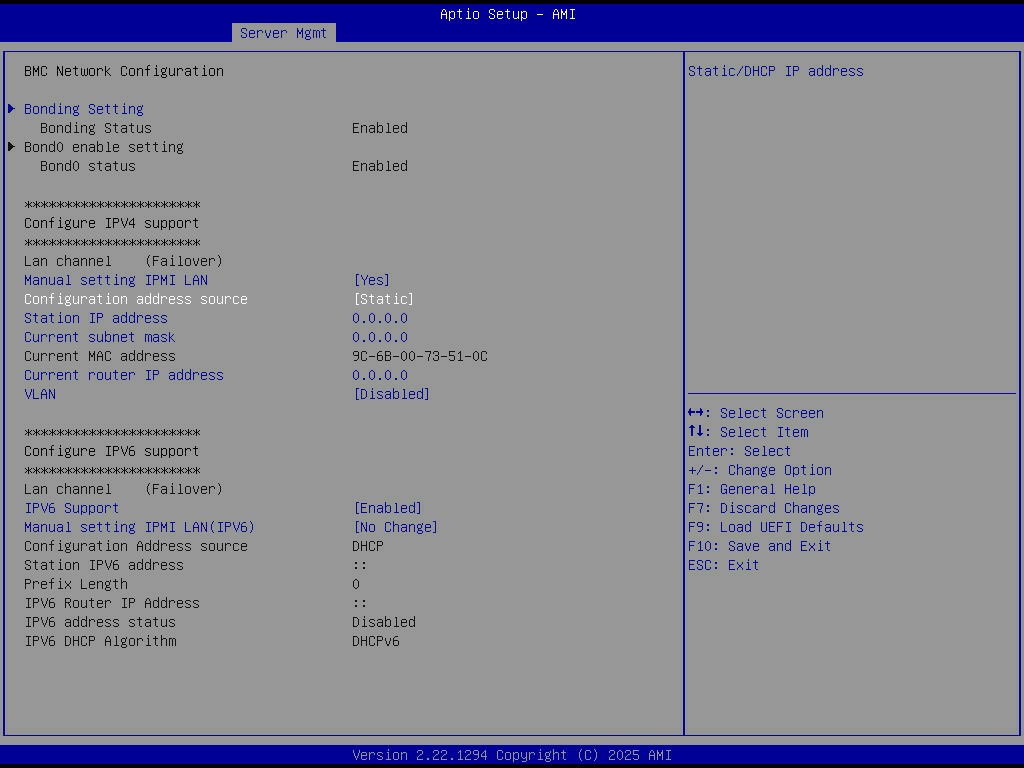Click F7: Discard Changes hint
1024x768 pixels.
(764, 508)
